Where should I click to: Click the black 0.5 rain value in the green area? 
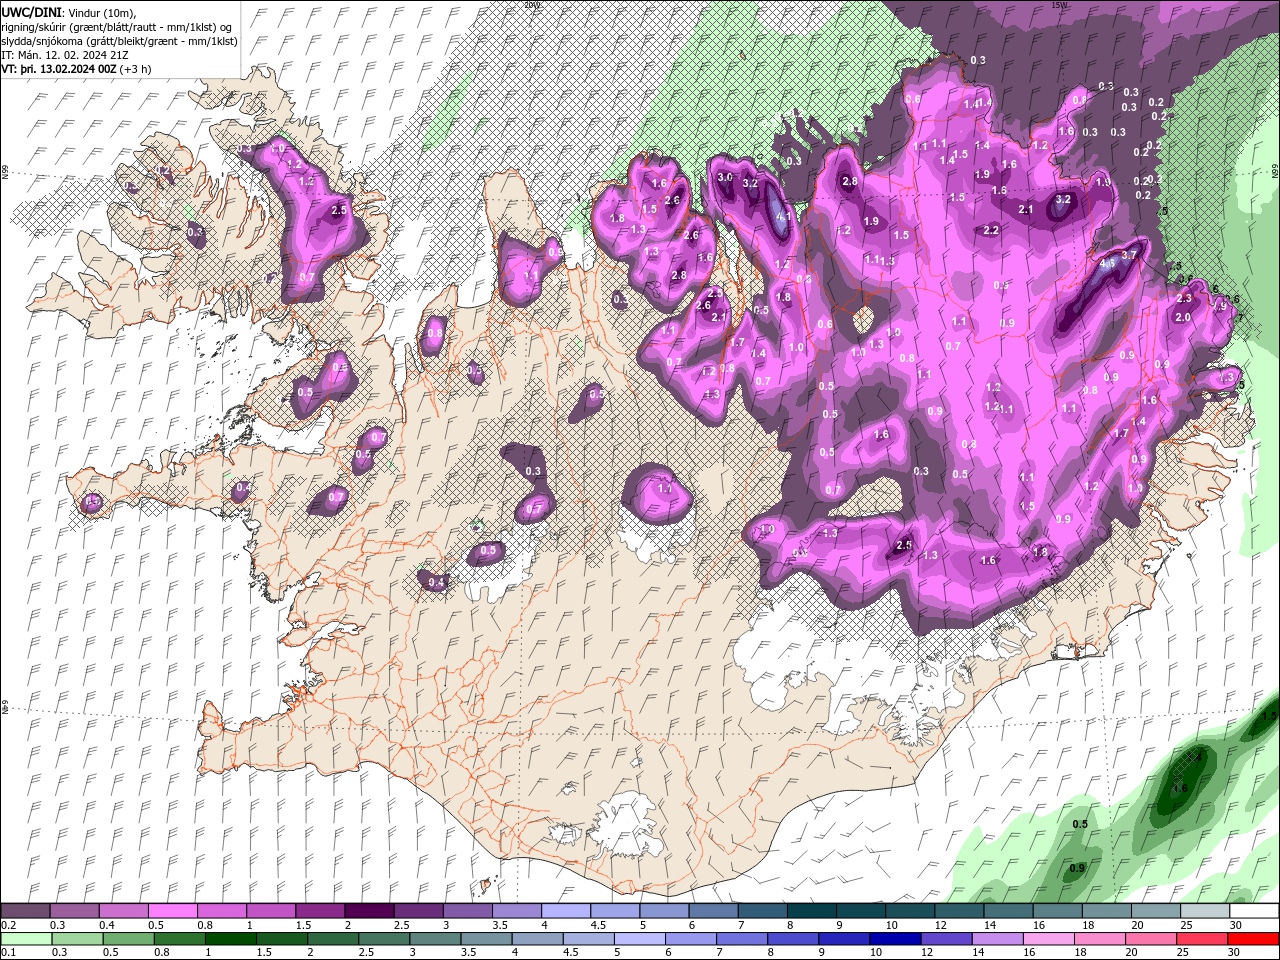[1080, 824]
